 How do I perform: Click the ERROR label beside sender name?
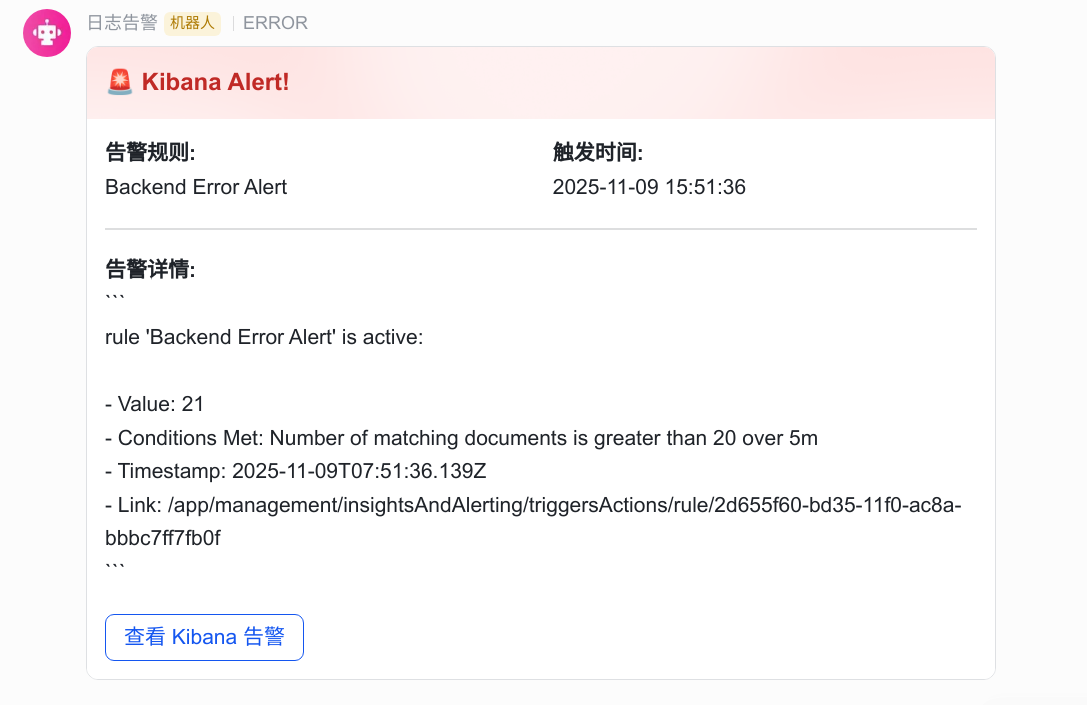click(x=275, y=23)
